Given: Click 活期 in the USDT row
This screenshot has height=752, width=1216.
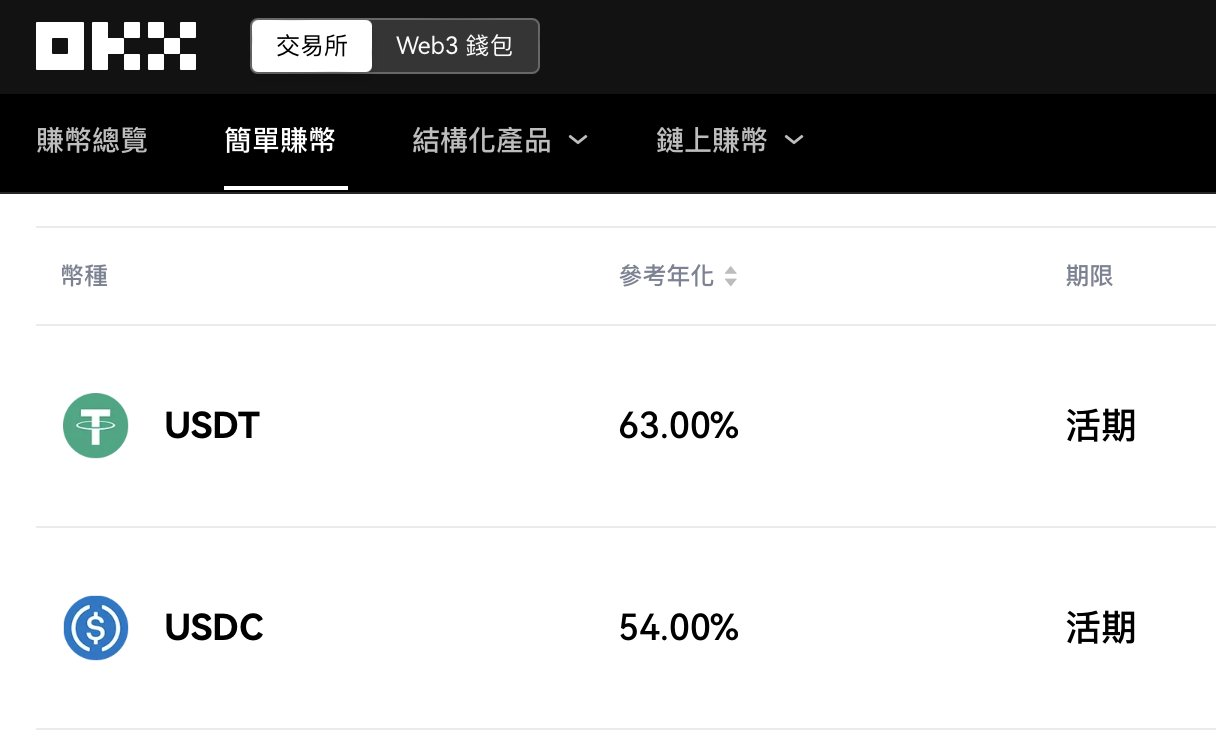Looking at the screenshot, I should coord(1101,426).
